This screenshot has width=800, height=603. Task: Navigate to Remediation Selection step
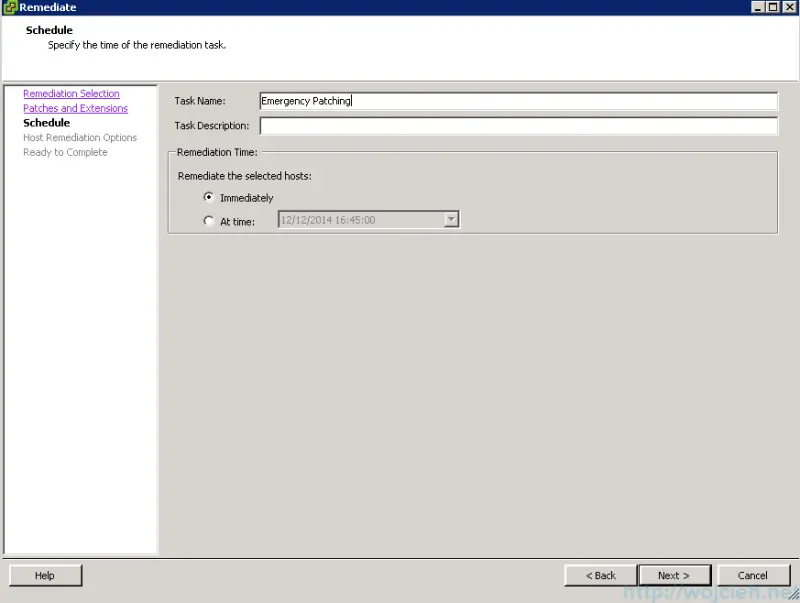click(x=70, y=93)
